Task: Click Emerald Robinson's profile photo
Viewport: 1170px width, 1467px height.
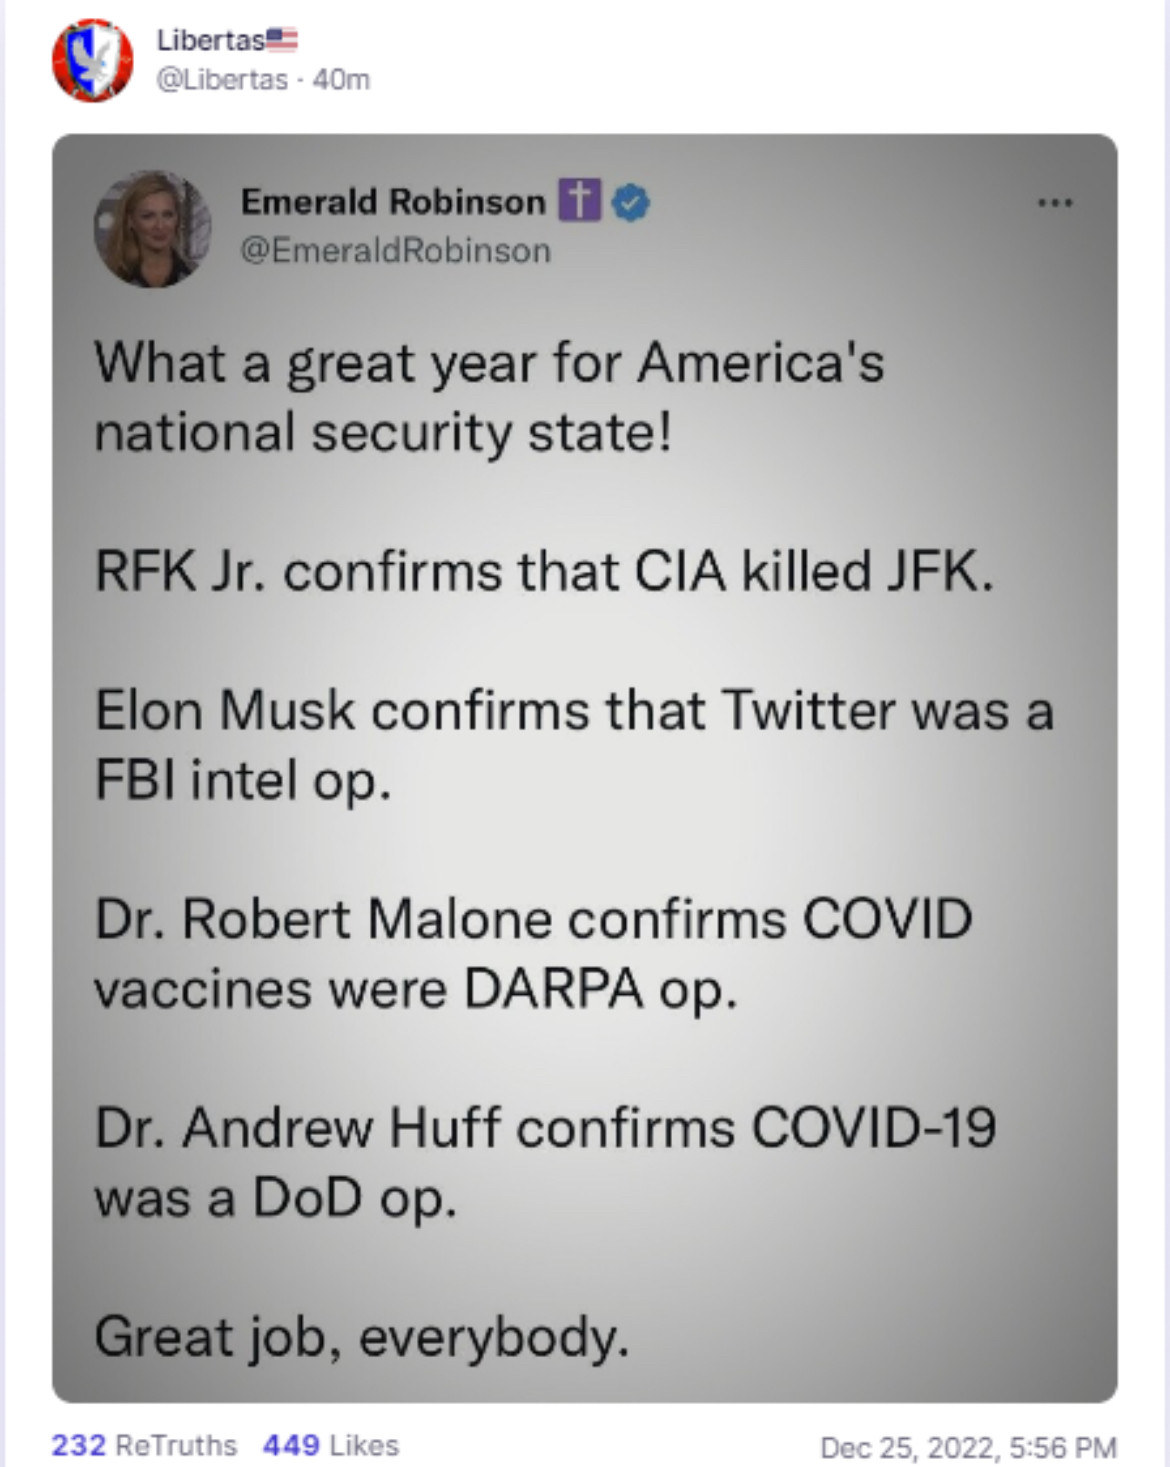Action: 153,228
